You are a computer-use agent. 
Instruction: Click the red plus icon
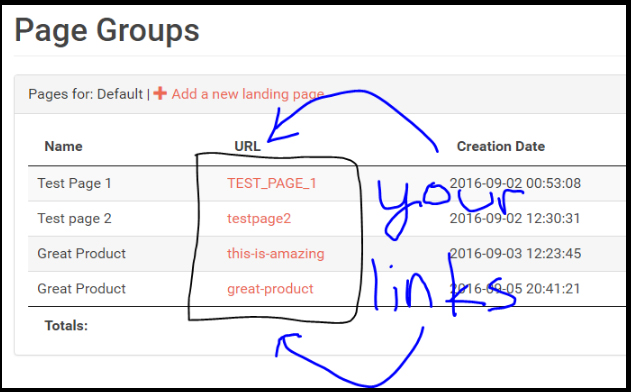pyautogui.click(x=160, y=93)
